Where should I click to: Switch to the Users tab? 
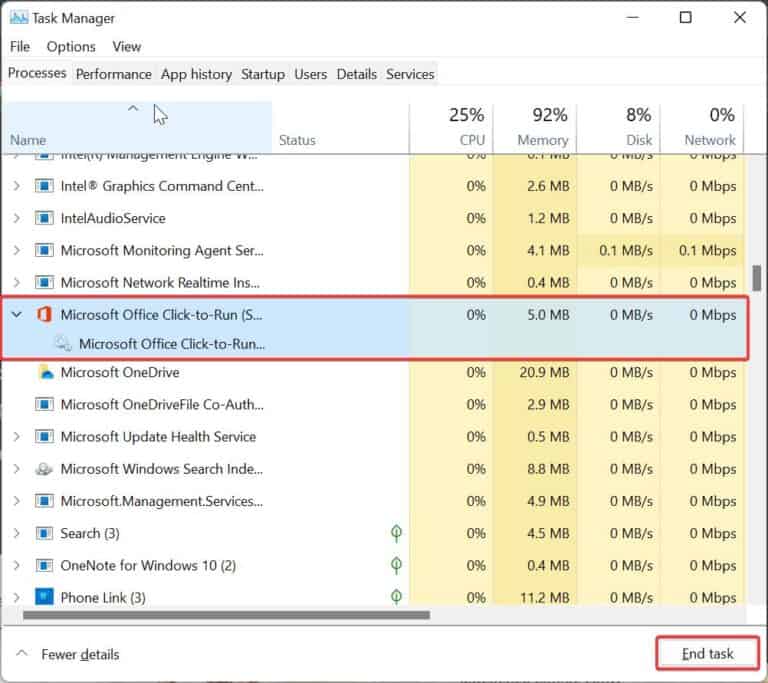[x=311, y=74]
